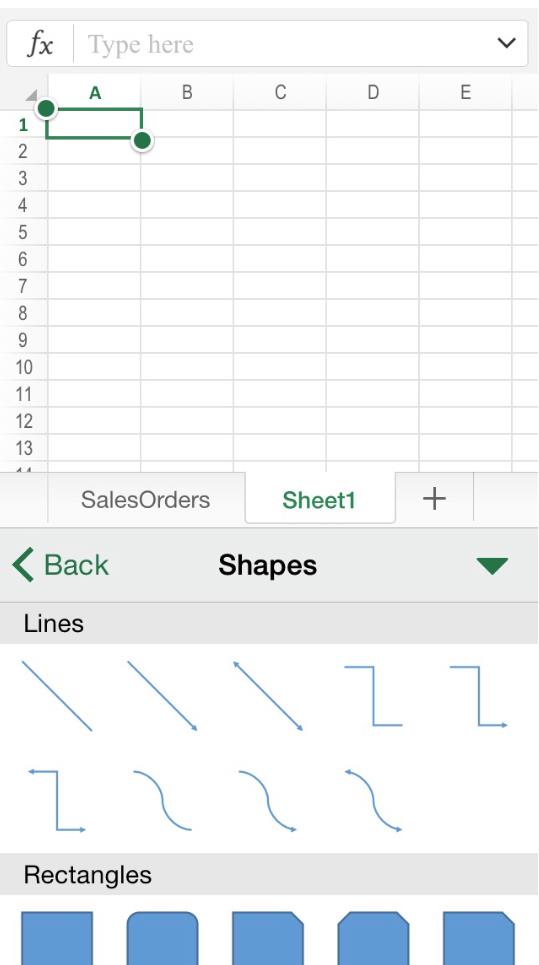Screen dimensions: 539x965
Task: Choose the curved connector with one arrow
Action: pyautogui.click(x=268, y=801)
